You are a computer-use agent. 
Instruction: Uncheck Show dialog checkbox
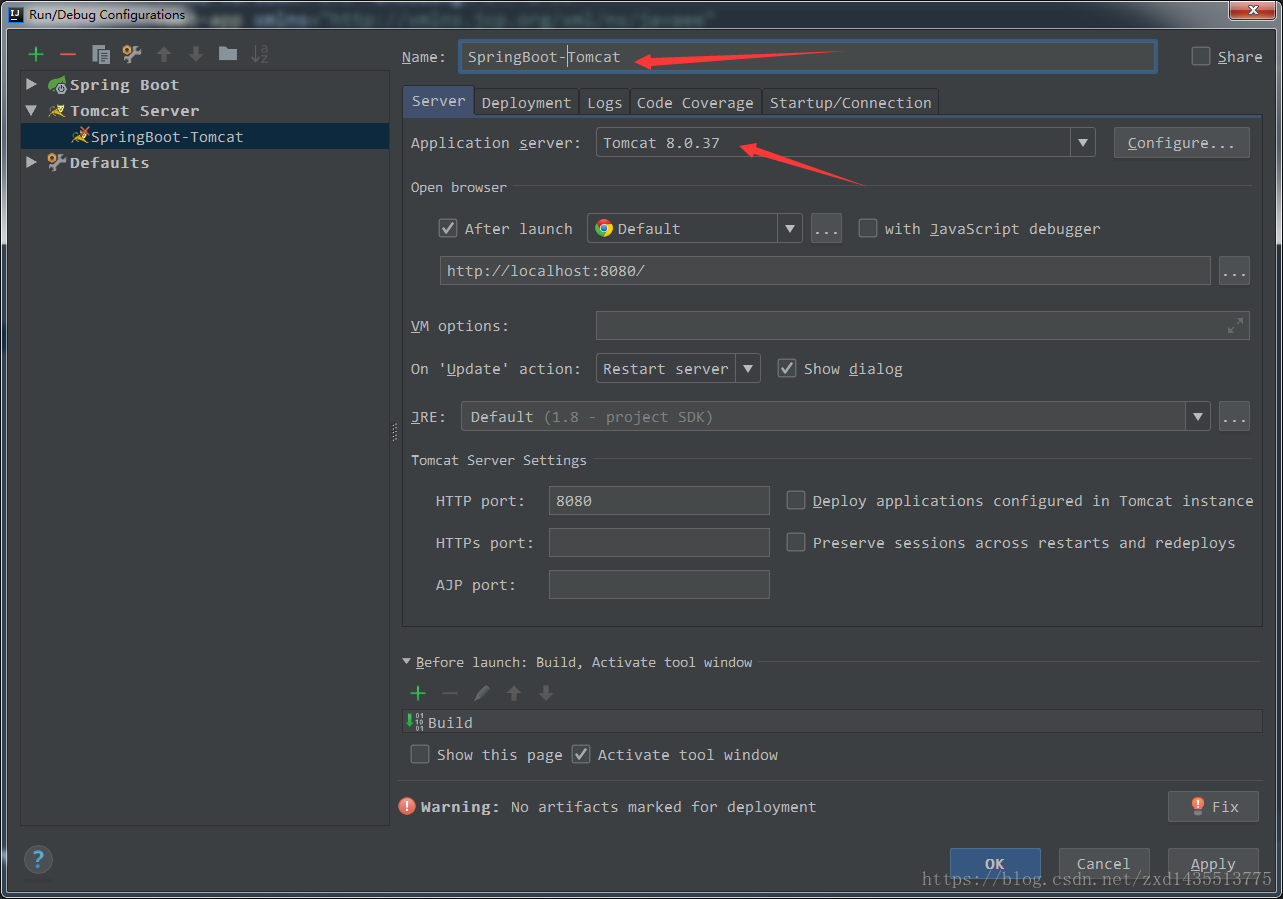click(x=787, y=369)
